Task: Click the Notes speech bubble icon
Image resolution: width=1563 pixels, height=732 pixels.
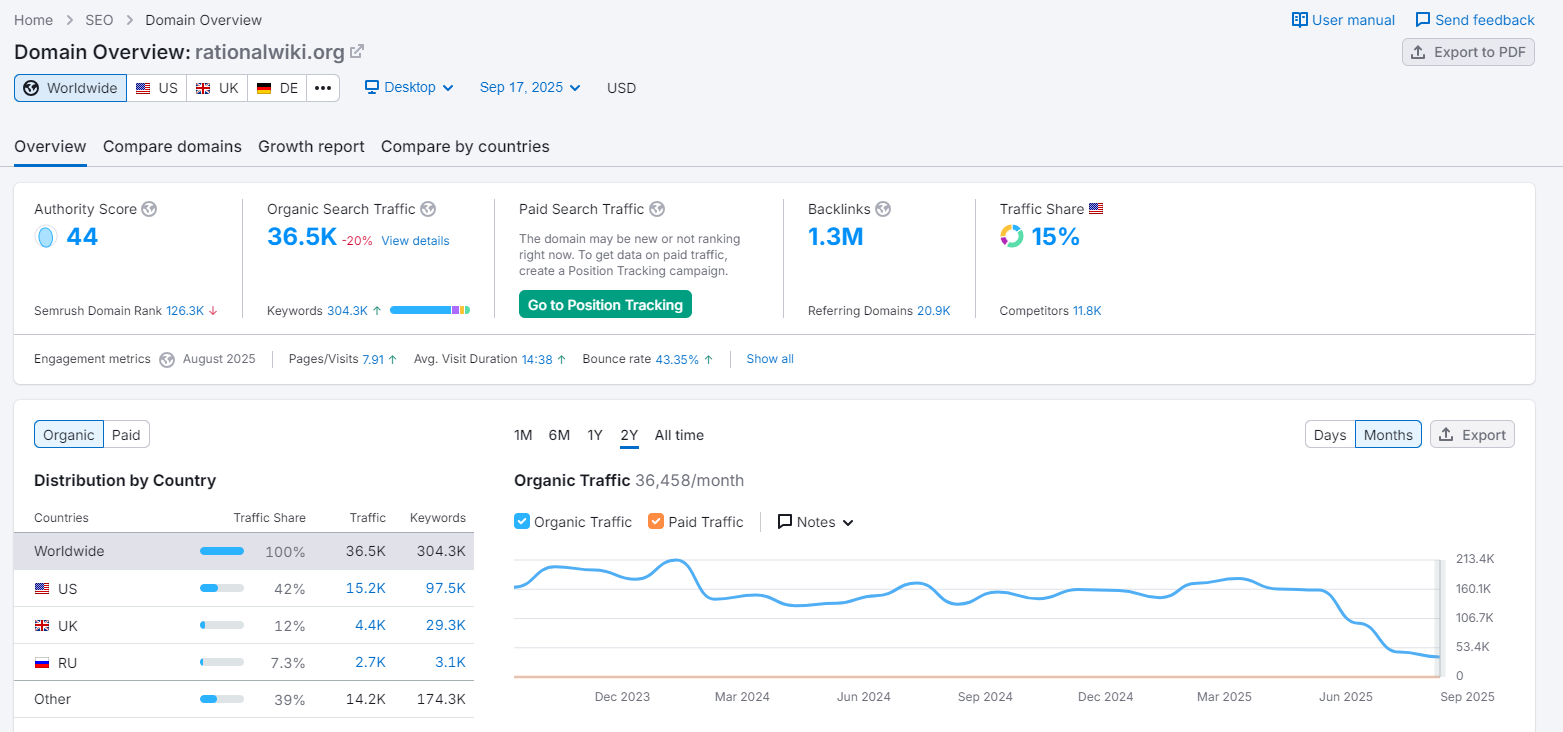Action: click(785, 522)
